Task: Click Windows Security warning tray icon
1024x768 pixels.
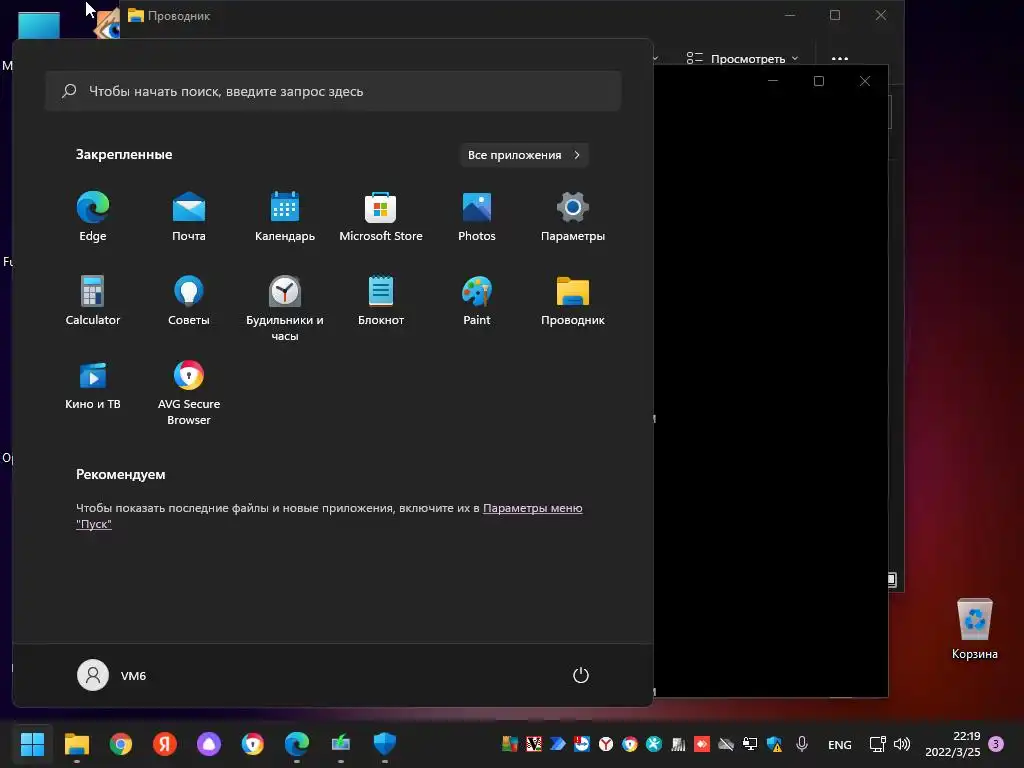Action: 775,744
